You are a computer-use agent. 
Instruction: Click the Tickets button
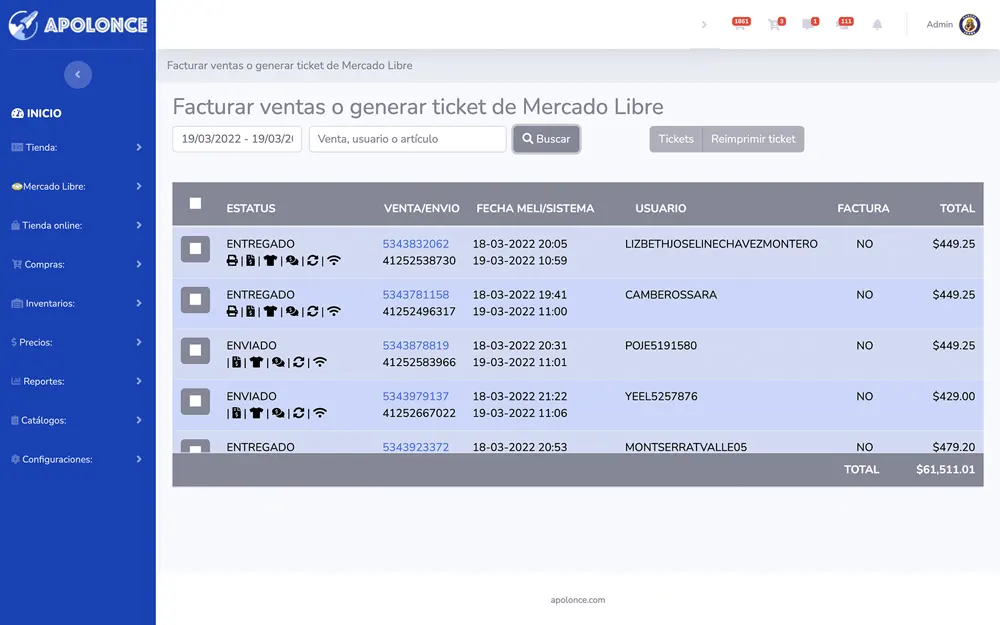(x=675, y=139)
